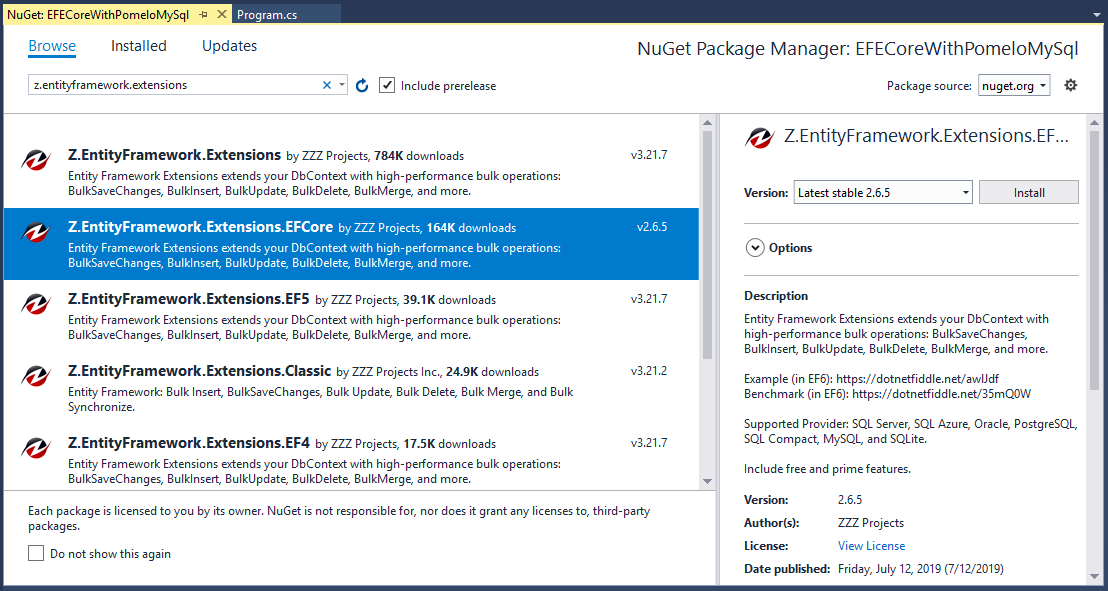The image size is (1108, 591).
Task: Click package list scrollbar down arrow
Action: tap(707, 481)
